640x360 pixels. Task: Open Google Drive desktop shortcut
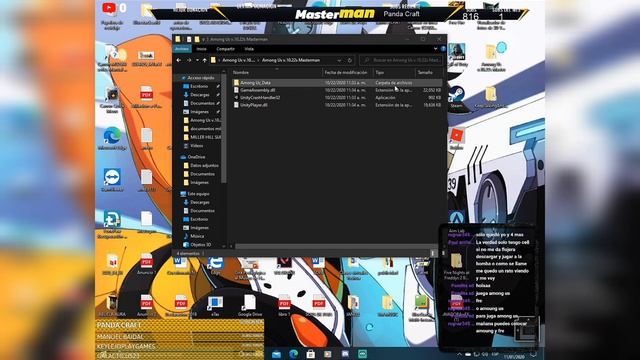[250, 306]
